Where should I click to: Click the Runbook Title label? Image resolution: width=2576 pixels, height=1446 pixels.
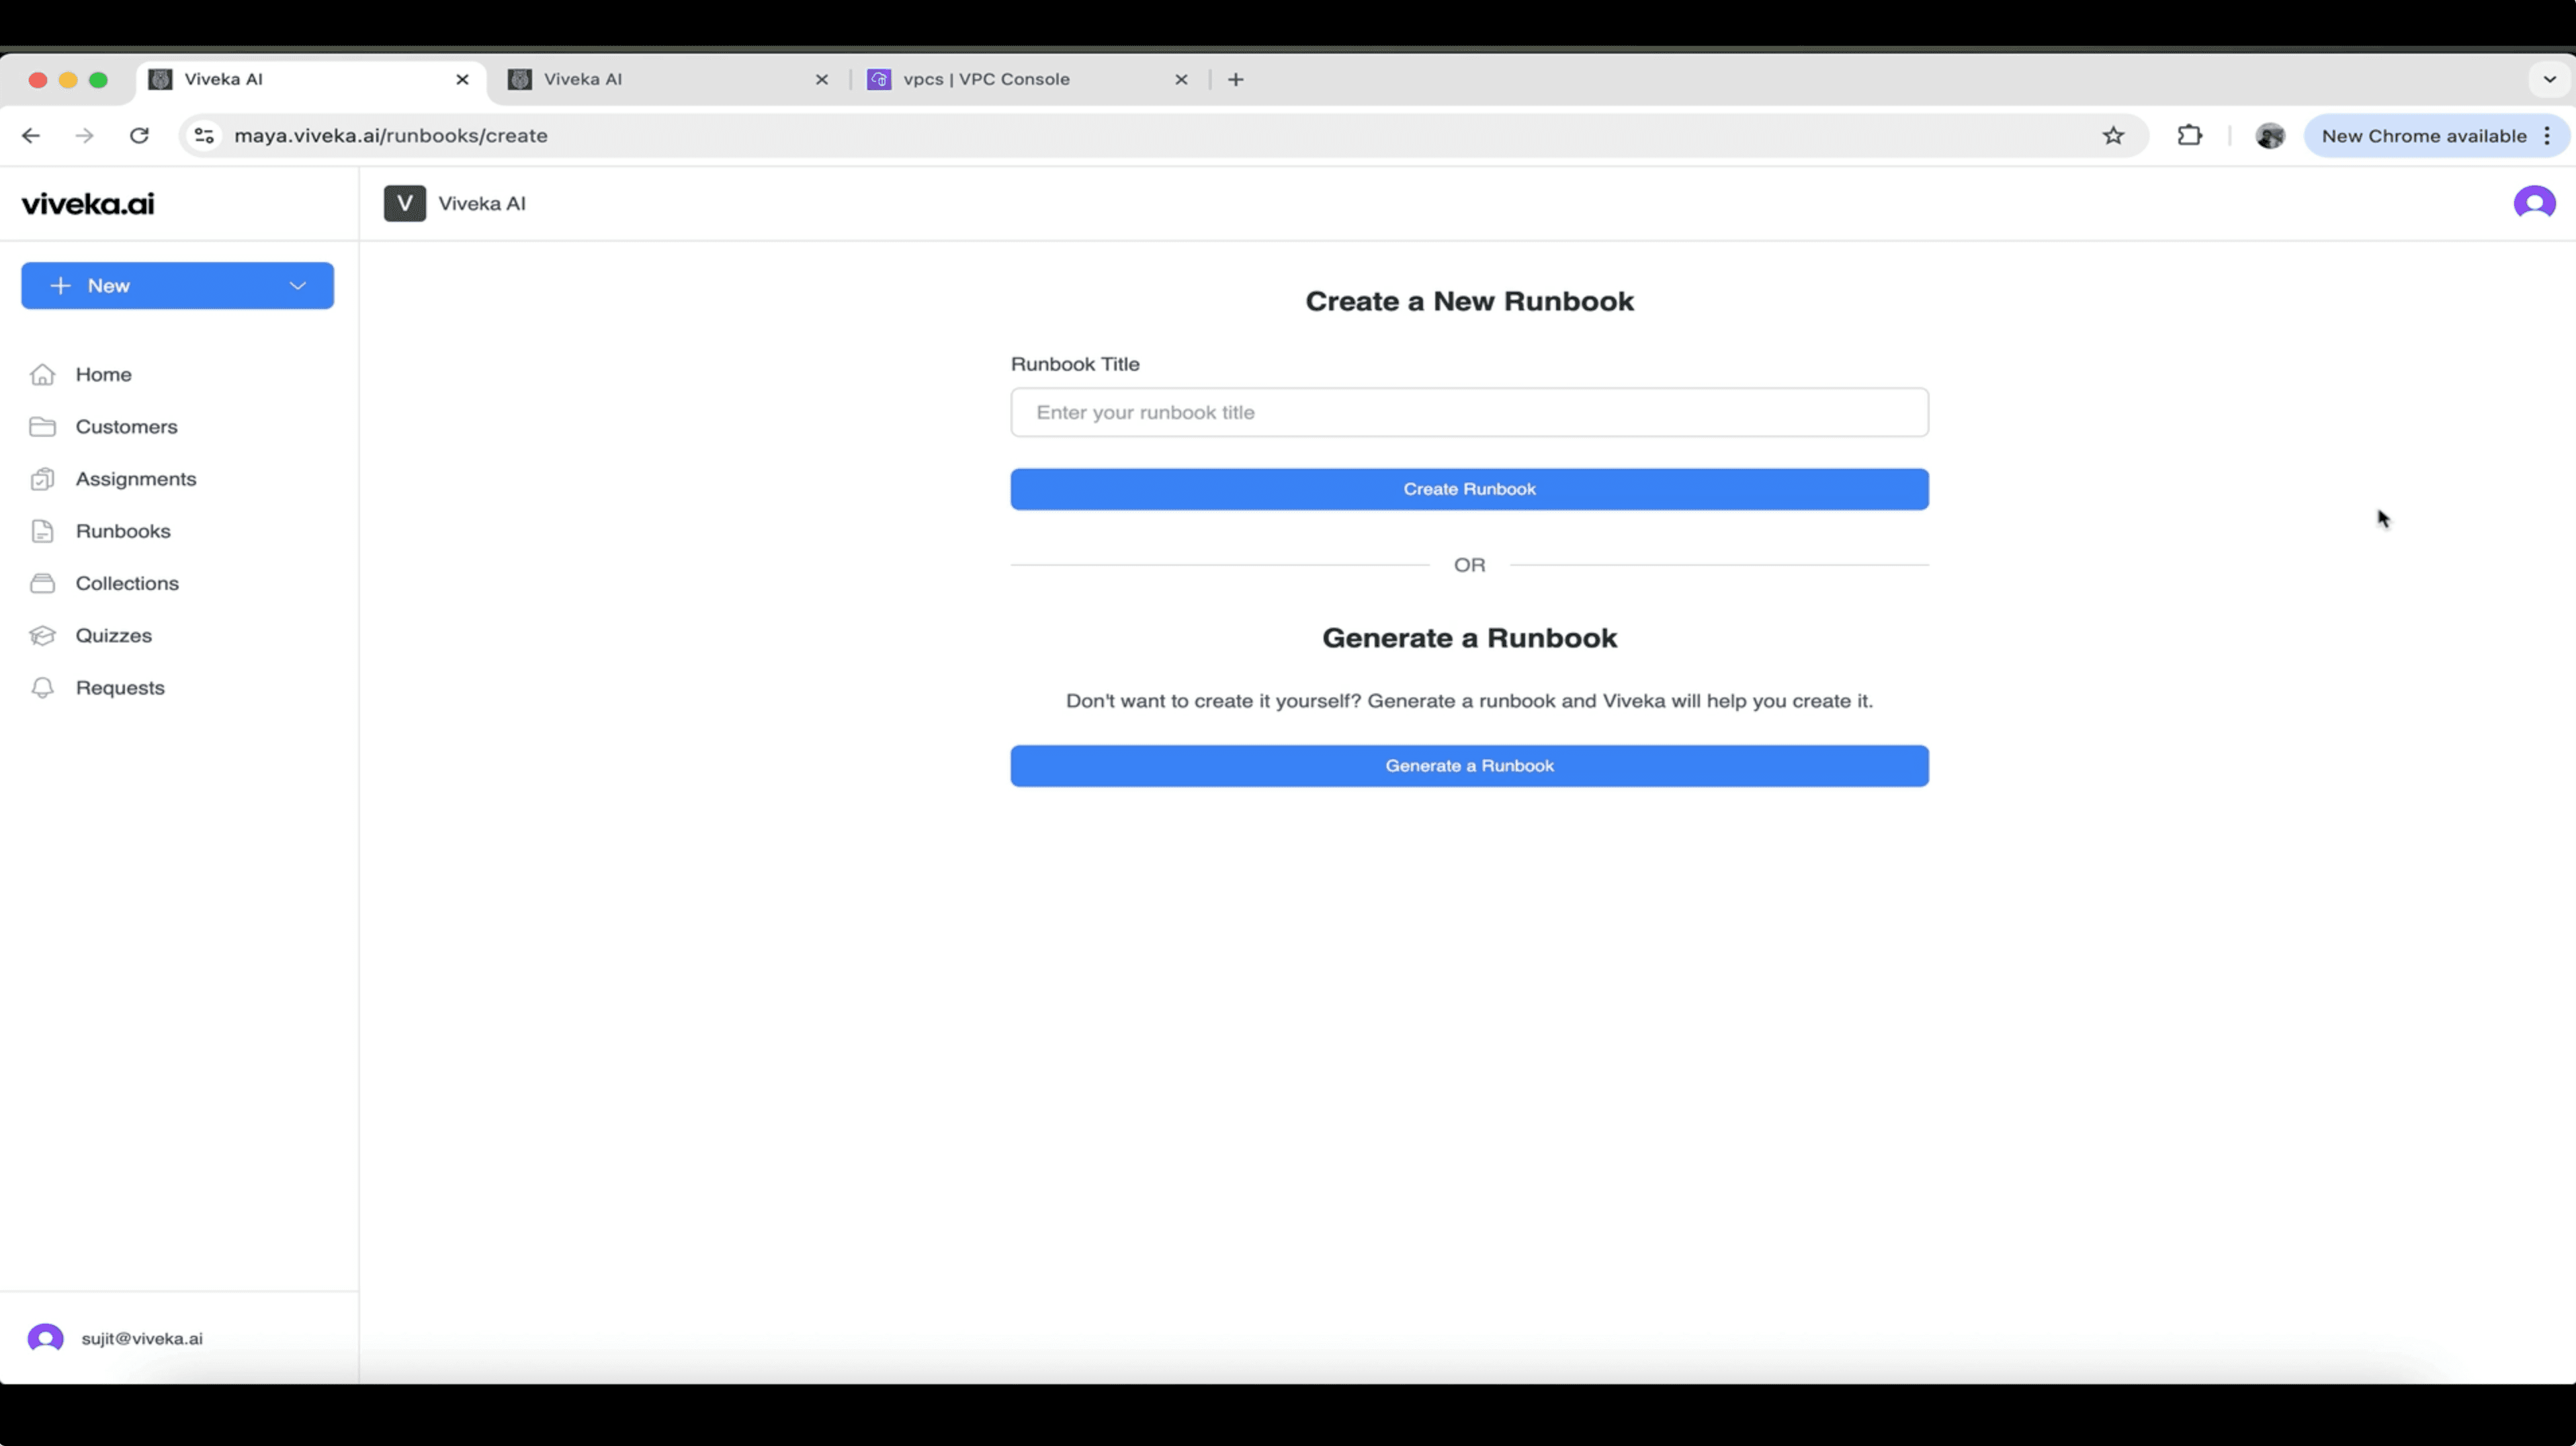click(1075, 364)
